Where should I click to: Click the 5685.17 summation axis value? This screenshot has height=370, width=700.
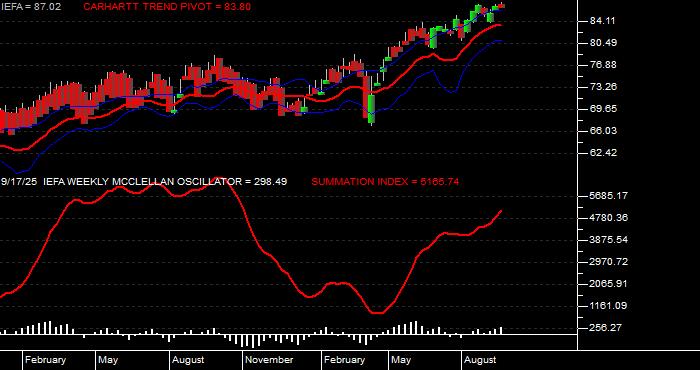(x=609, y=196)
